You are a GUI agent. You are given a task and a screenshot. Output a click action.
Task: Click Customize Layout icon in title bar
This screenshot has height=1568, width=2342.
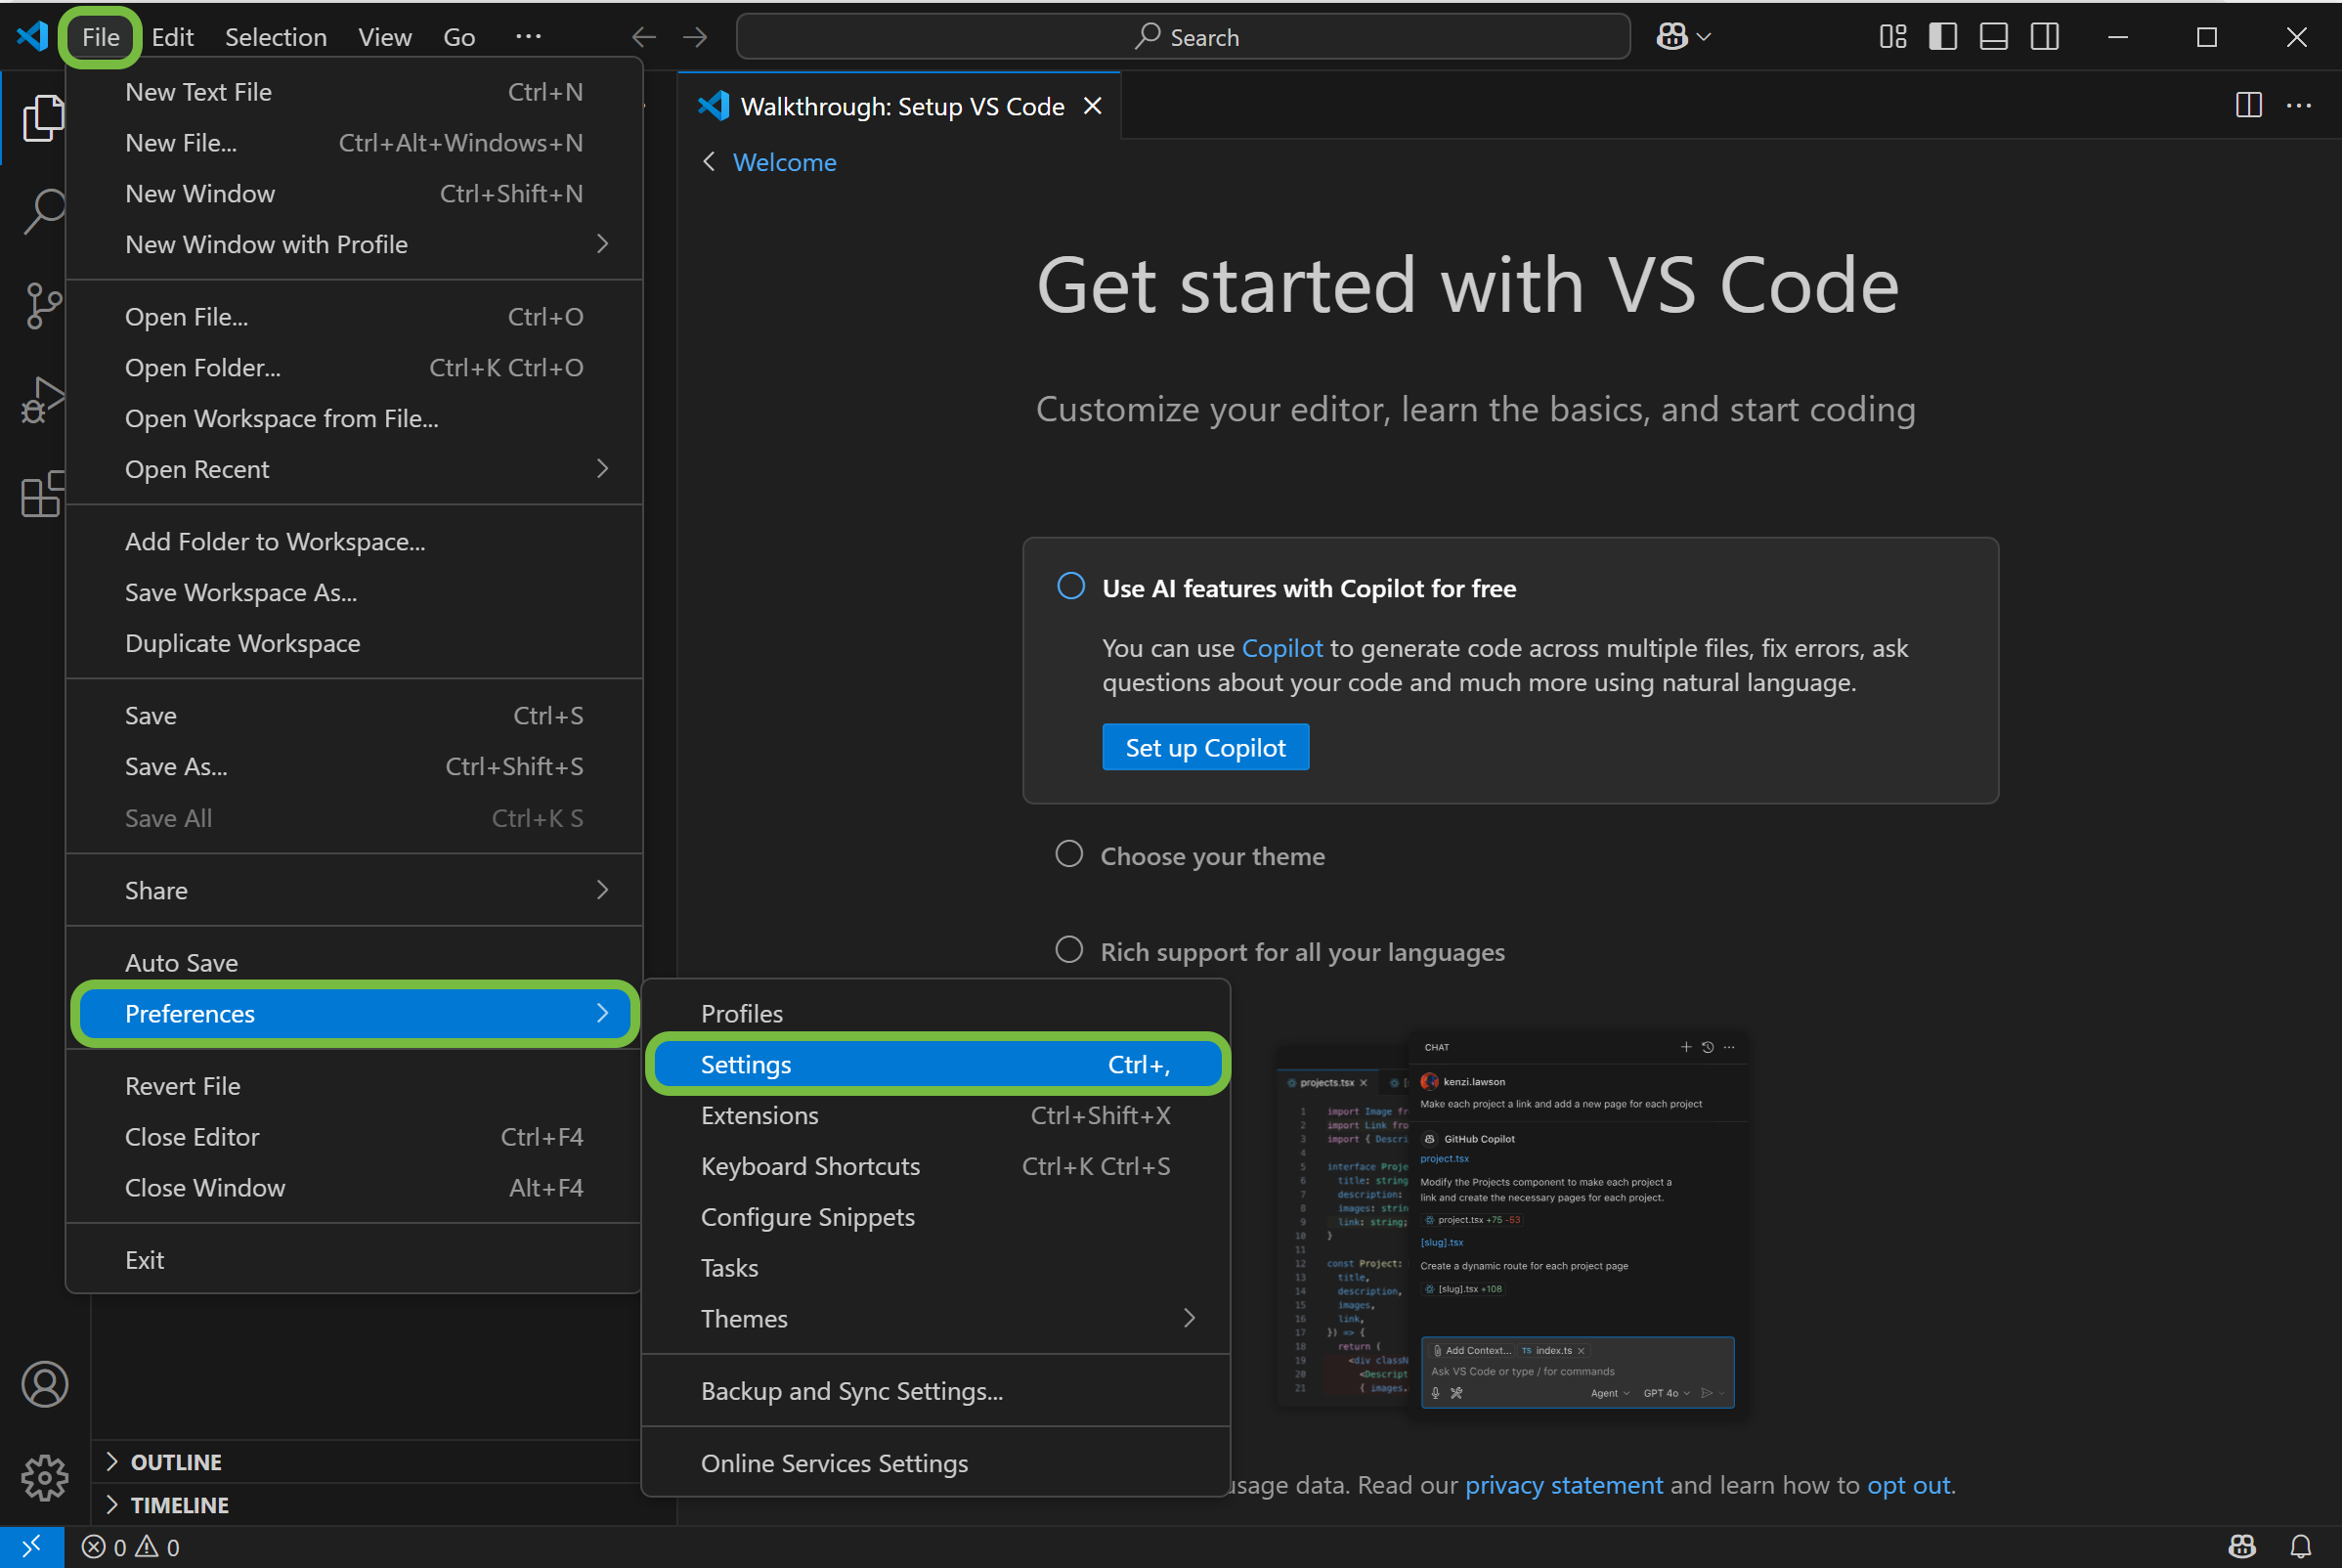coord(1893,37)
